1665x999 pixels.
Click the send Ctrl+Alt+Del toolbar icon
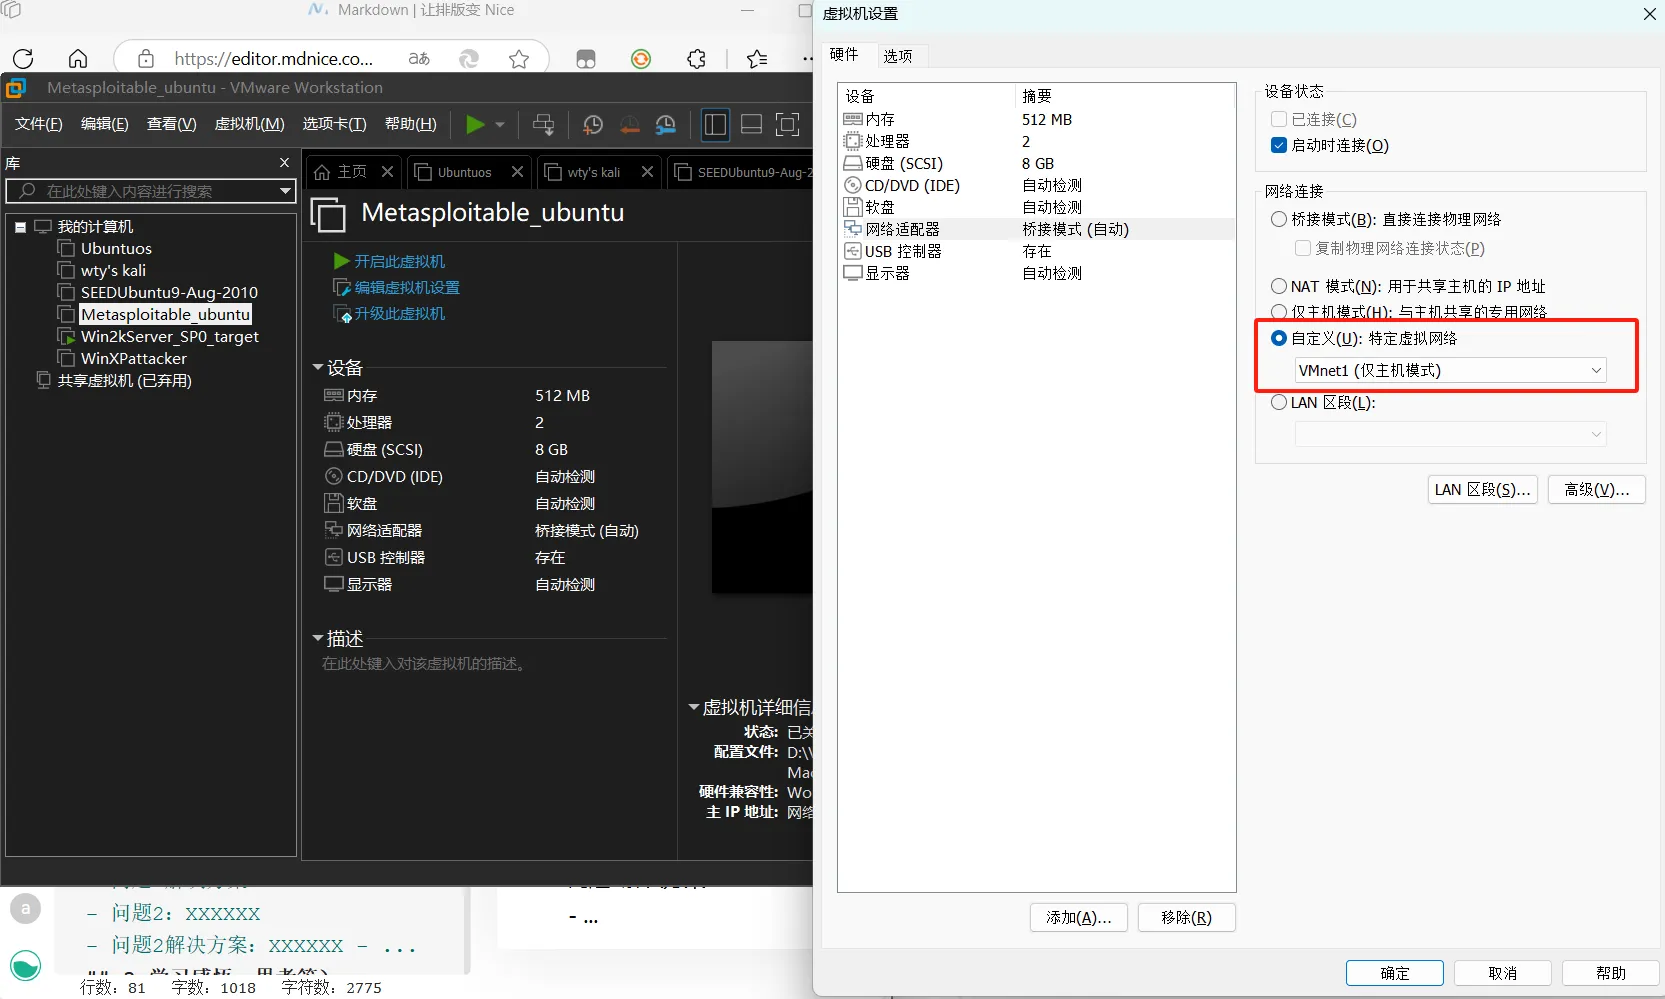point(543,124)
